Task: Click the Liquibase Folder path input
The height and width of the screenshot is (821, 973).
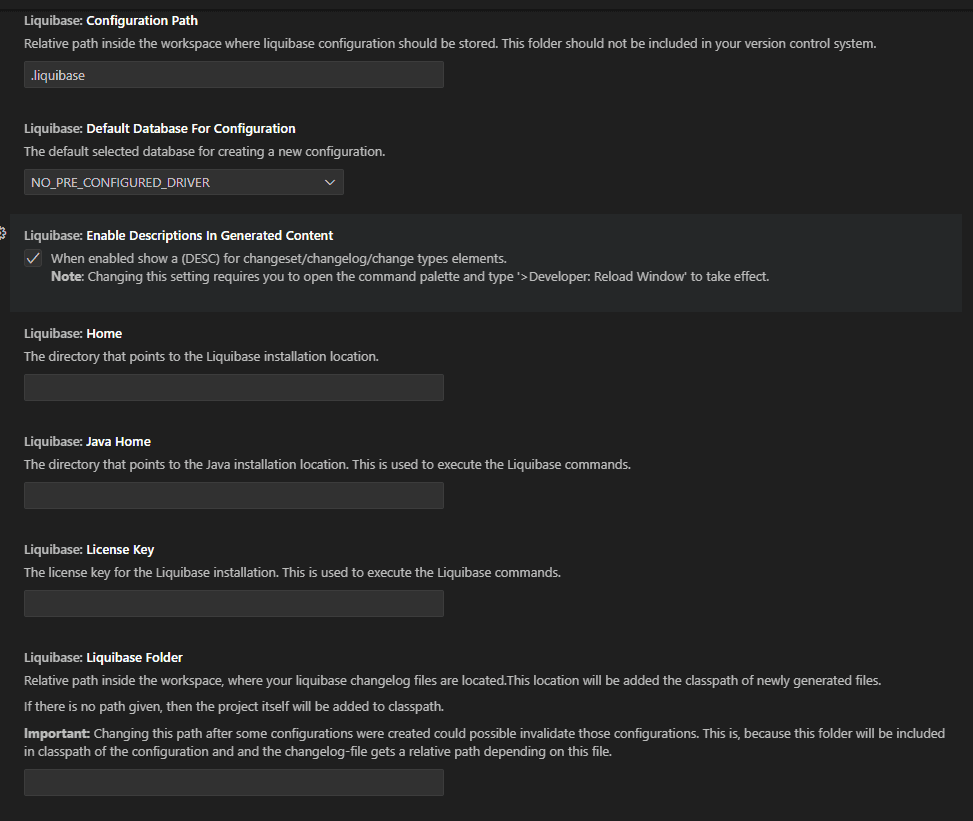Action: click(233, 782)
